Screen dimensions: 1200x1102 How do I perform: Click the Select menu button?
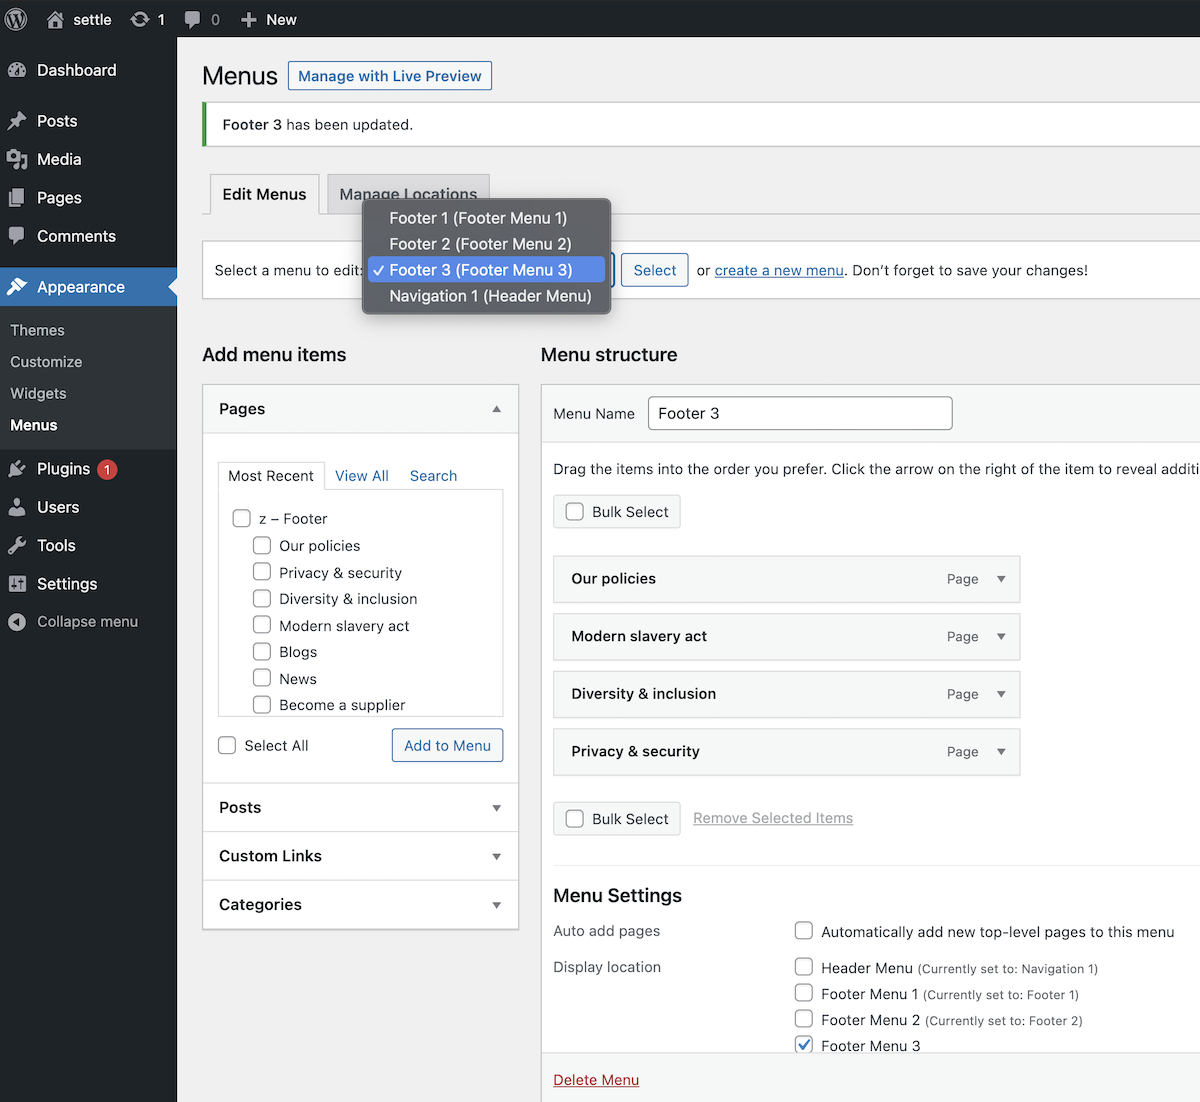[x=655, y=270]
